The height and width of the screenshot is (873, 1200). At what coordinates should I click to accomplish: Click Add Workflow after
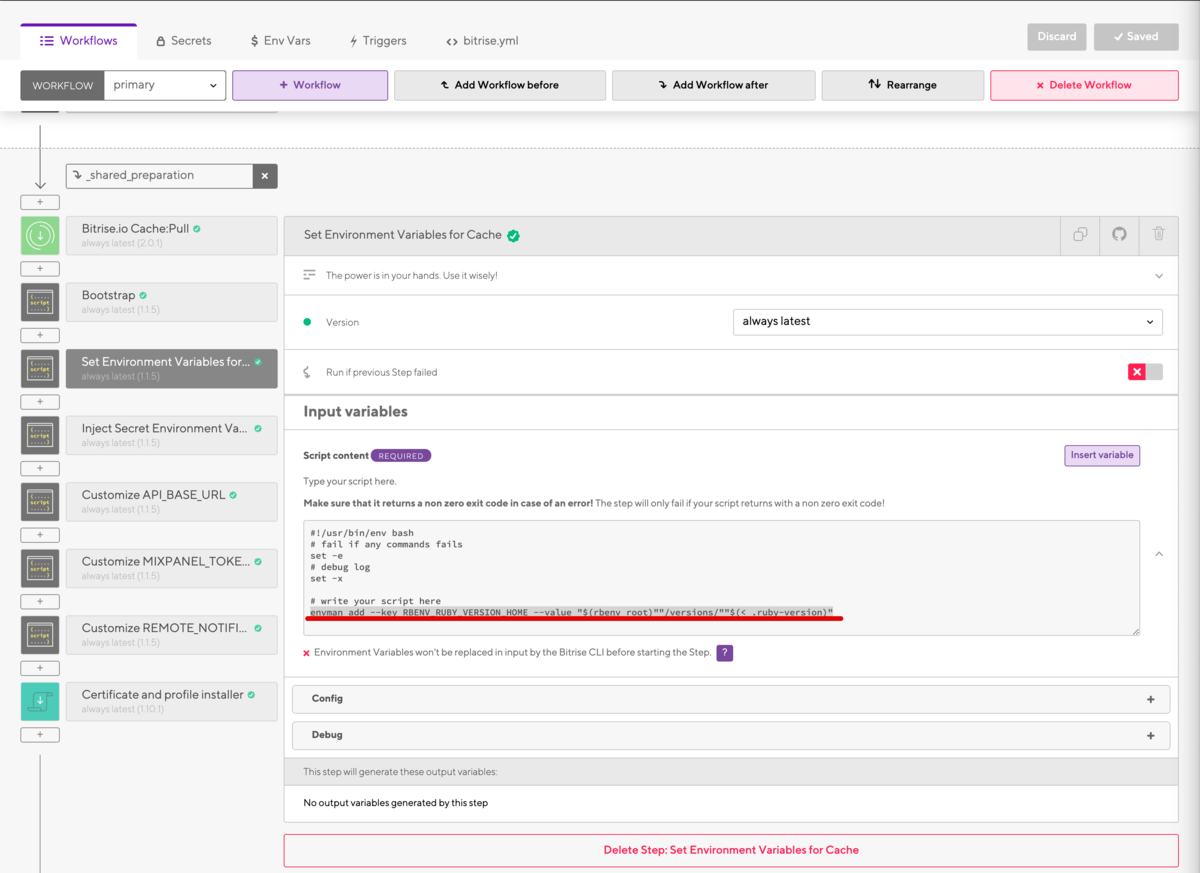point(714,85)
